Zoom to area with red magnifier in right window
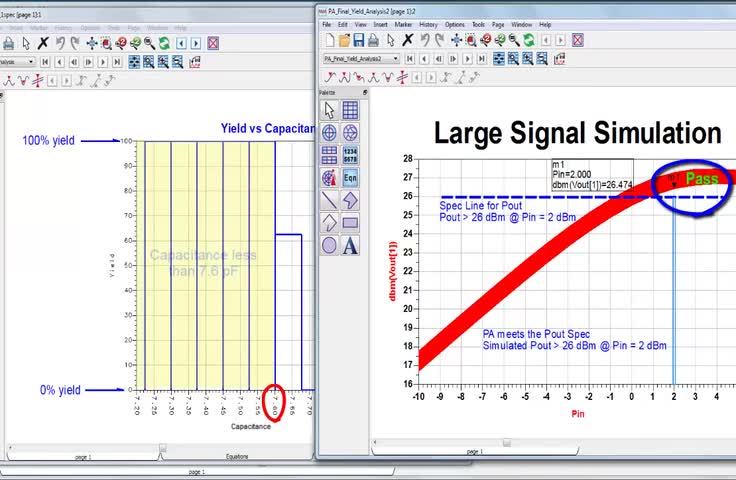This screenshot has width=736, height=480. click(x=470, y=40)
